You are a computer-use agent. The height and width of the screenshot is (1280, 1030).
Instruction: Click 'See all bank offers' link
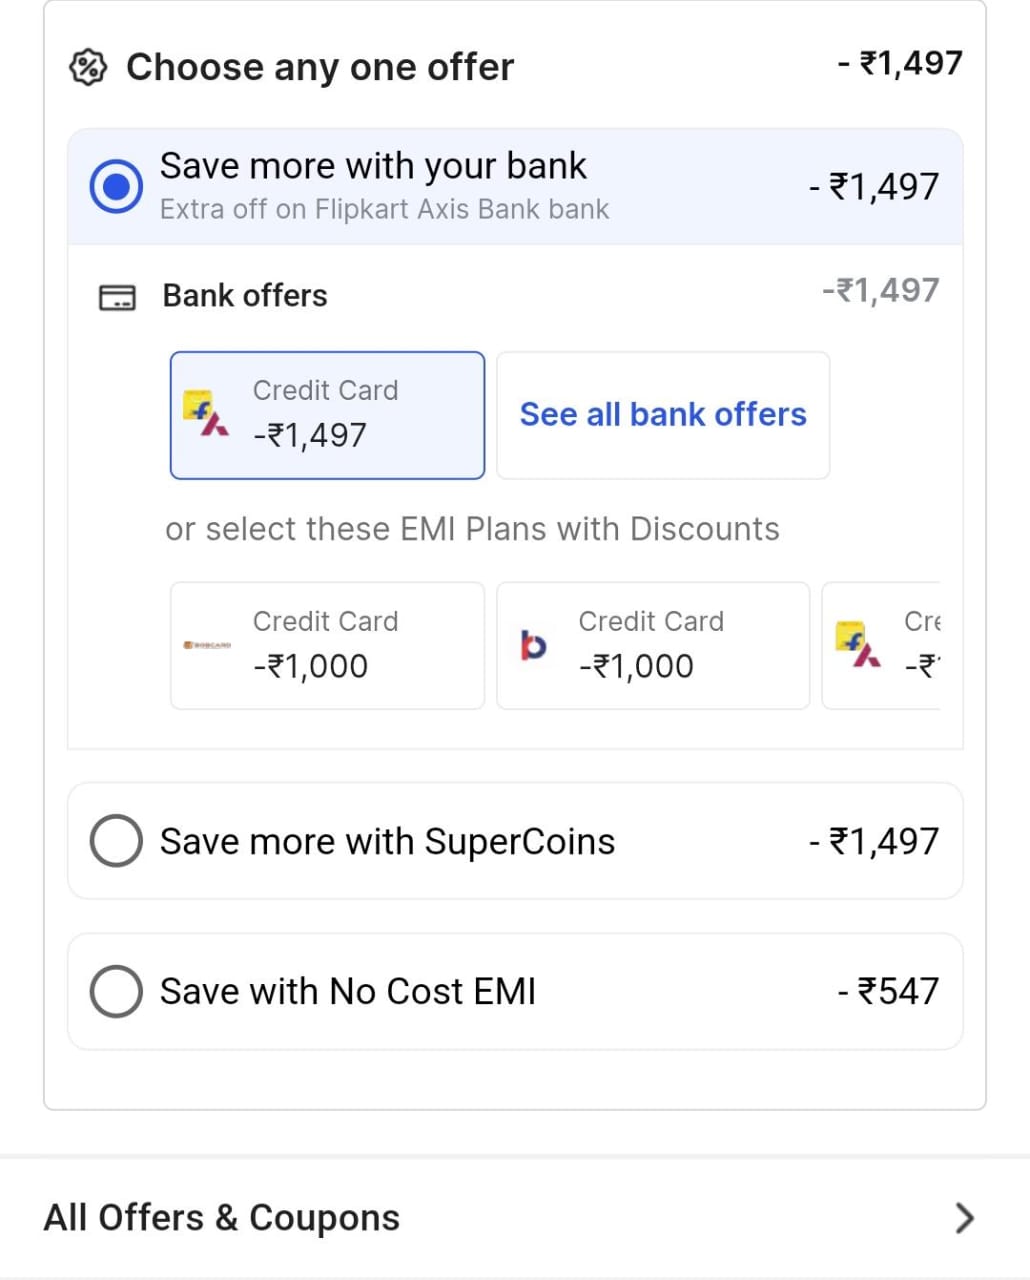(x=663, y=414)
